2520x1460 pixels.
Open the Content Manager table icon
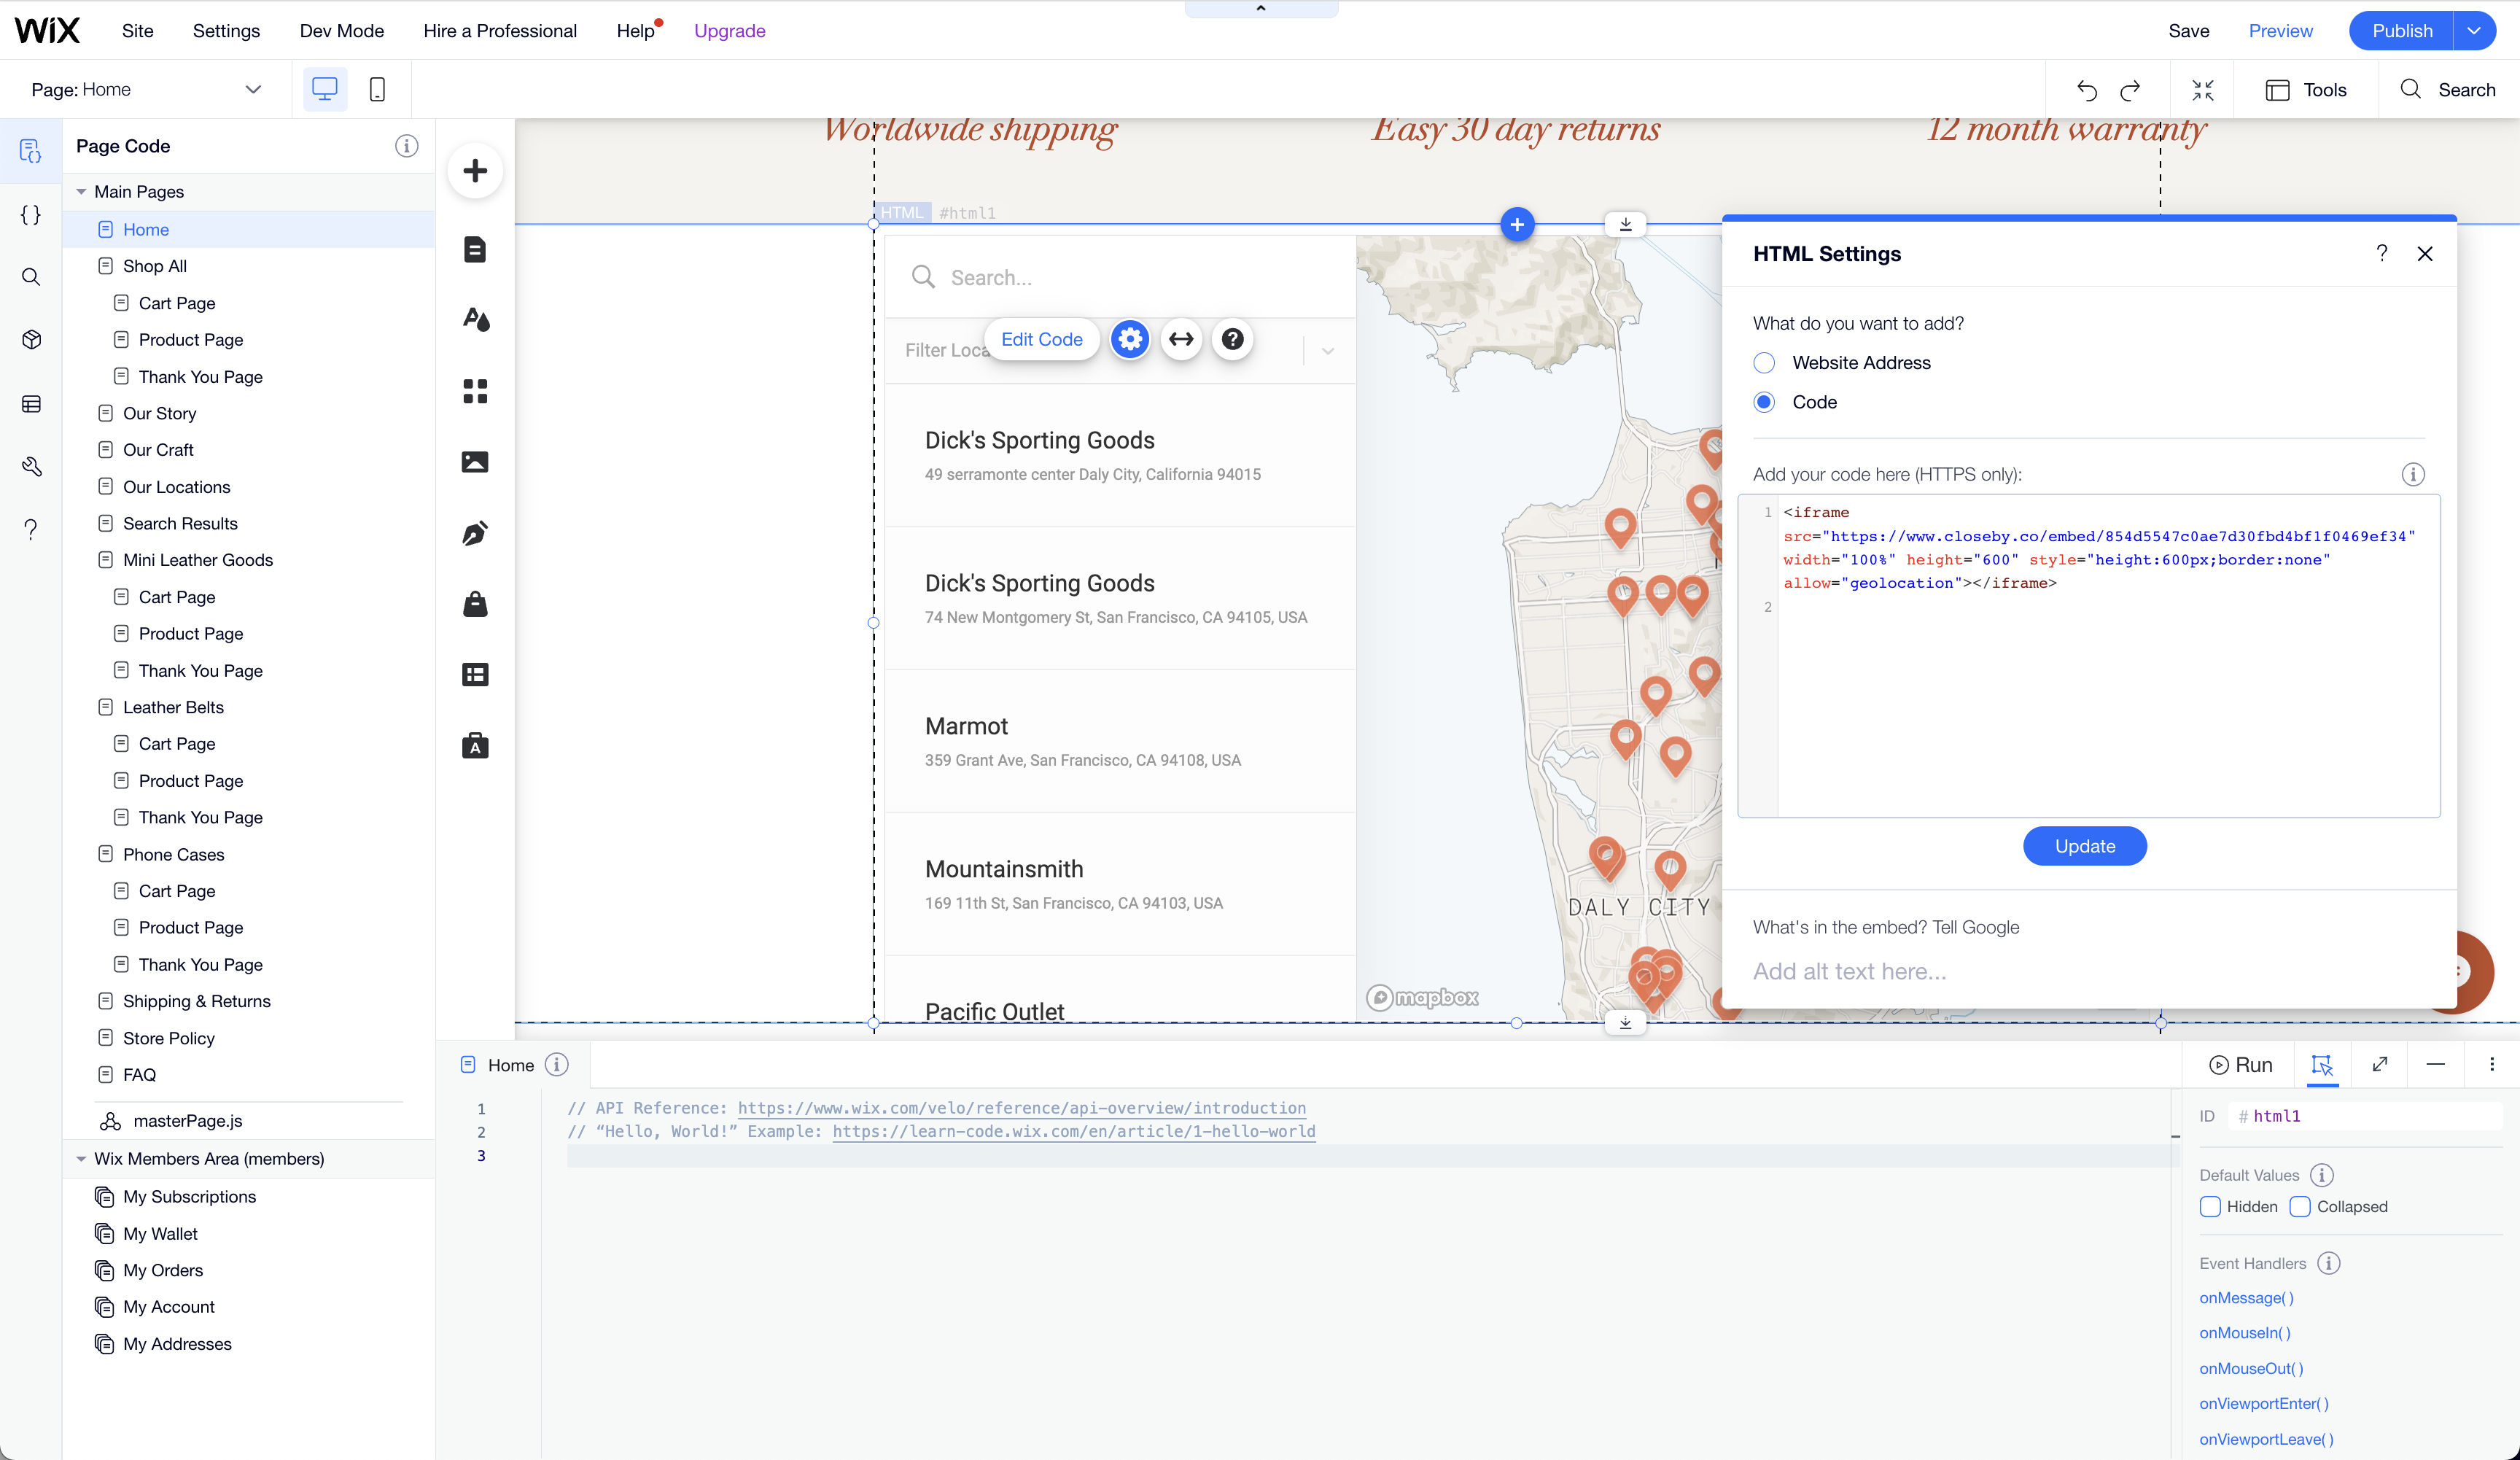pyautogui.click(x=475, y=675)
